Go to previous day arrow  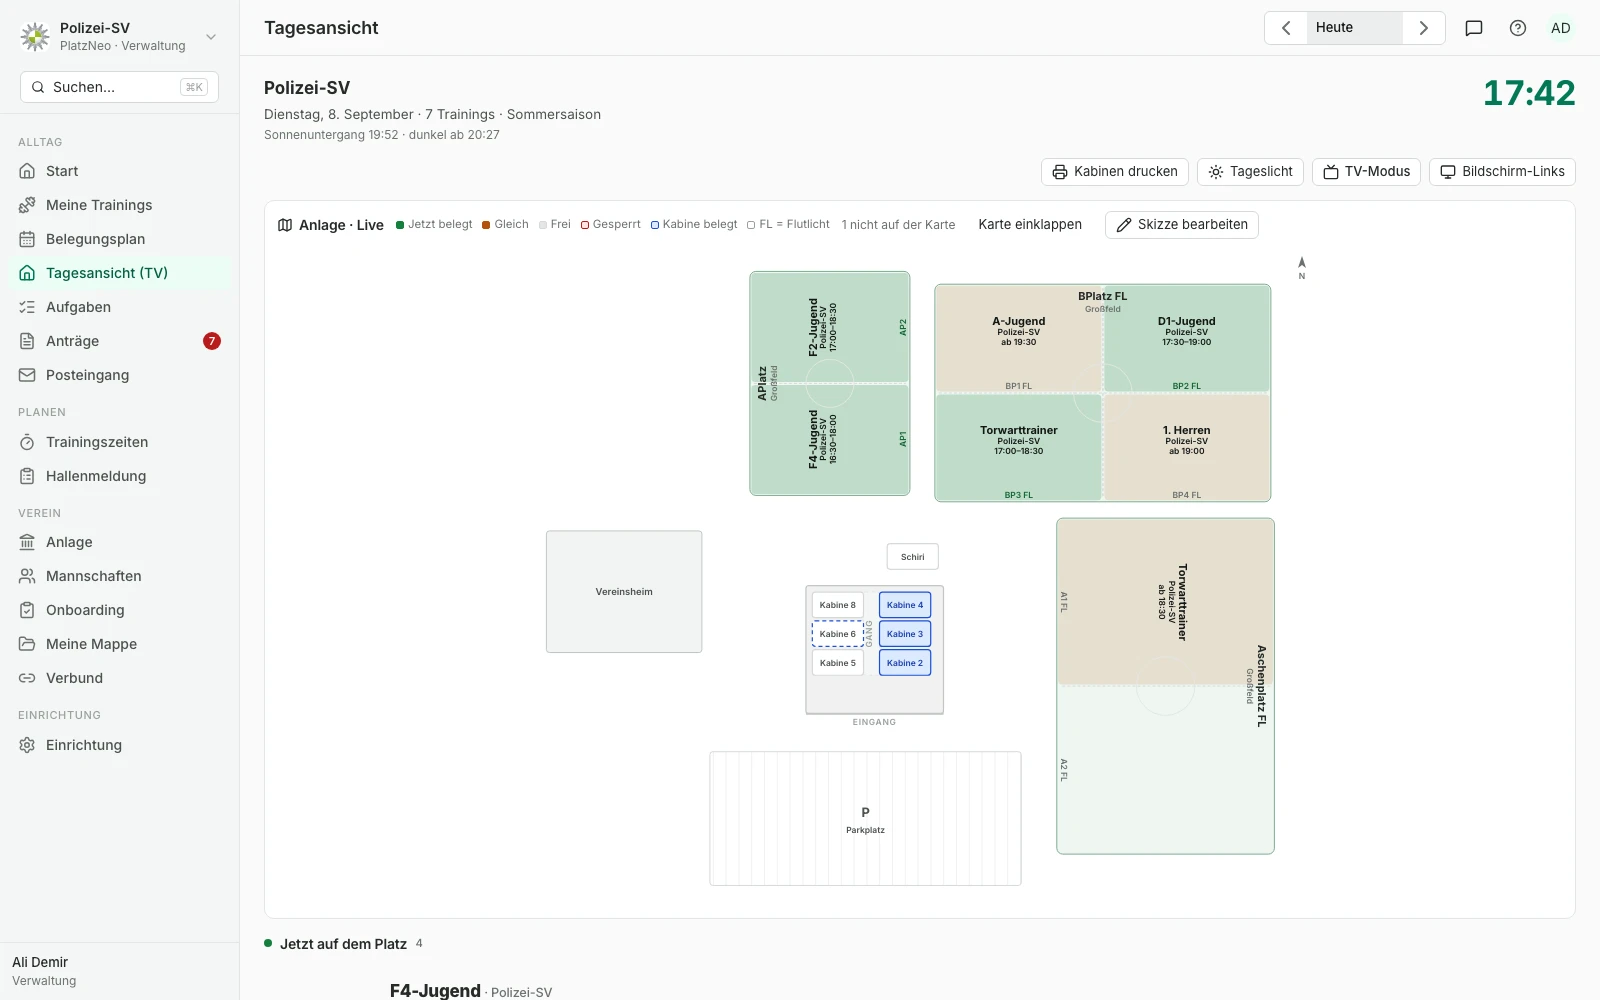(1286, 28)
